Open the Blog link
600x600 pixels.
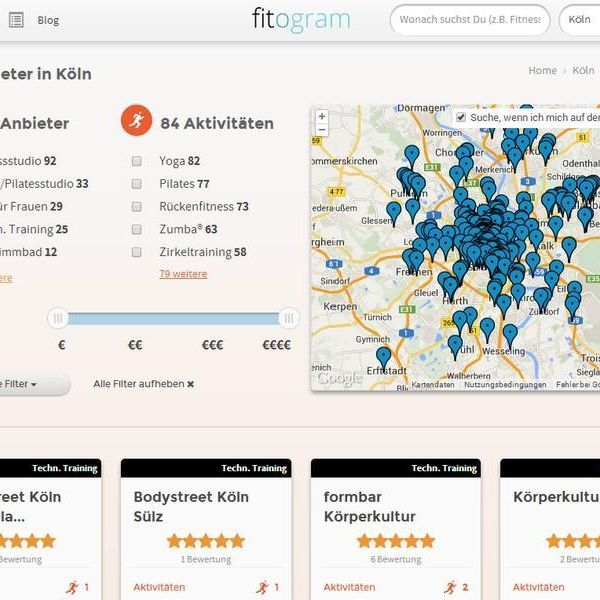point(48,20)
